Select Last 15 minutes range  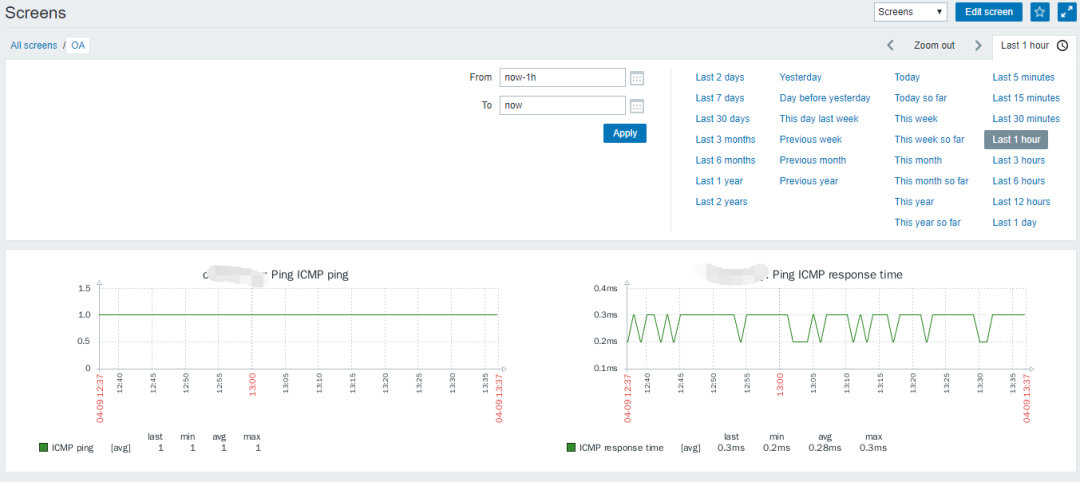[1026, 98]
